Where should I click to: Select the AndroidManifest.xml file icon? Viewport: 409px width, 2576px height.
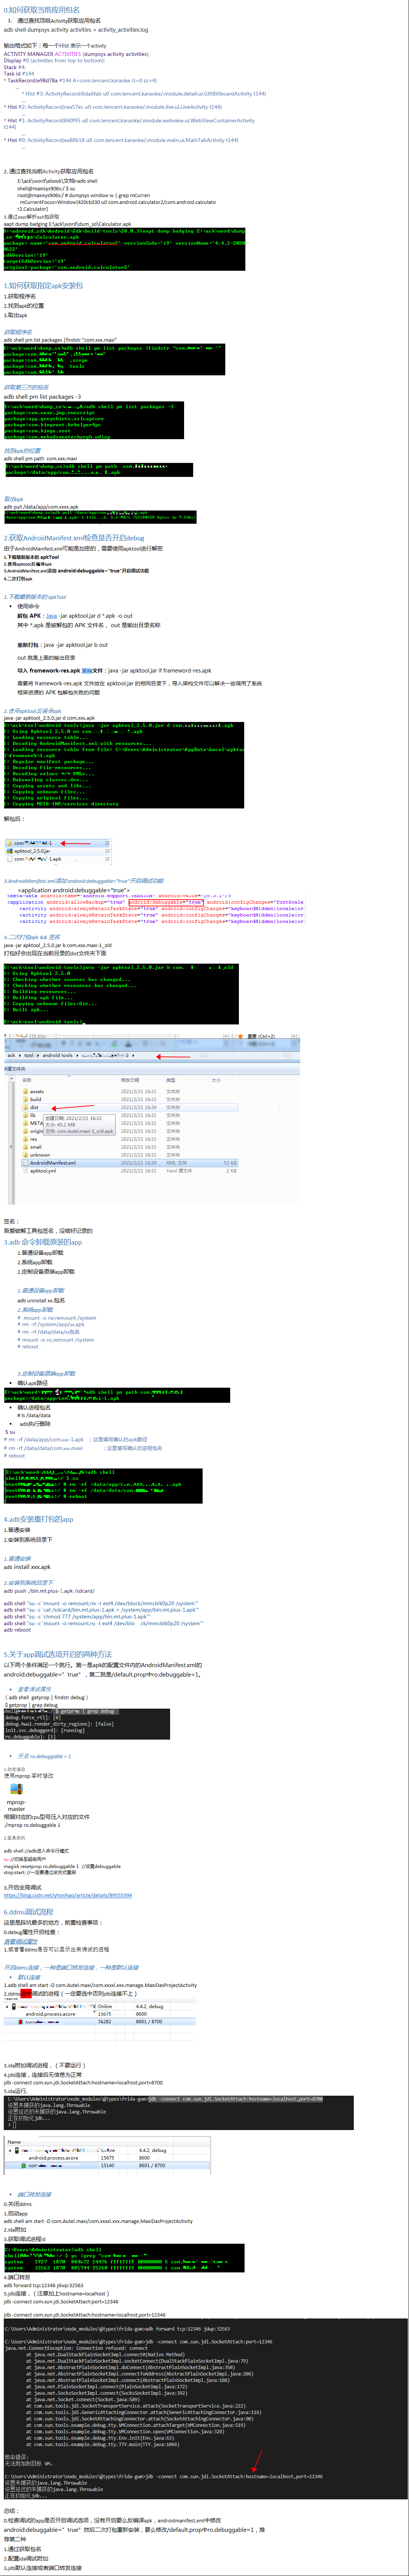point(26,1163)
